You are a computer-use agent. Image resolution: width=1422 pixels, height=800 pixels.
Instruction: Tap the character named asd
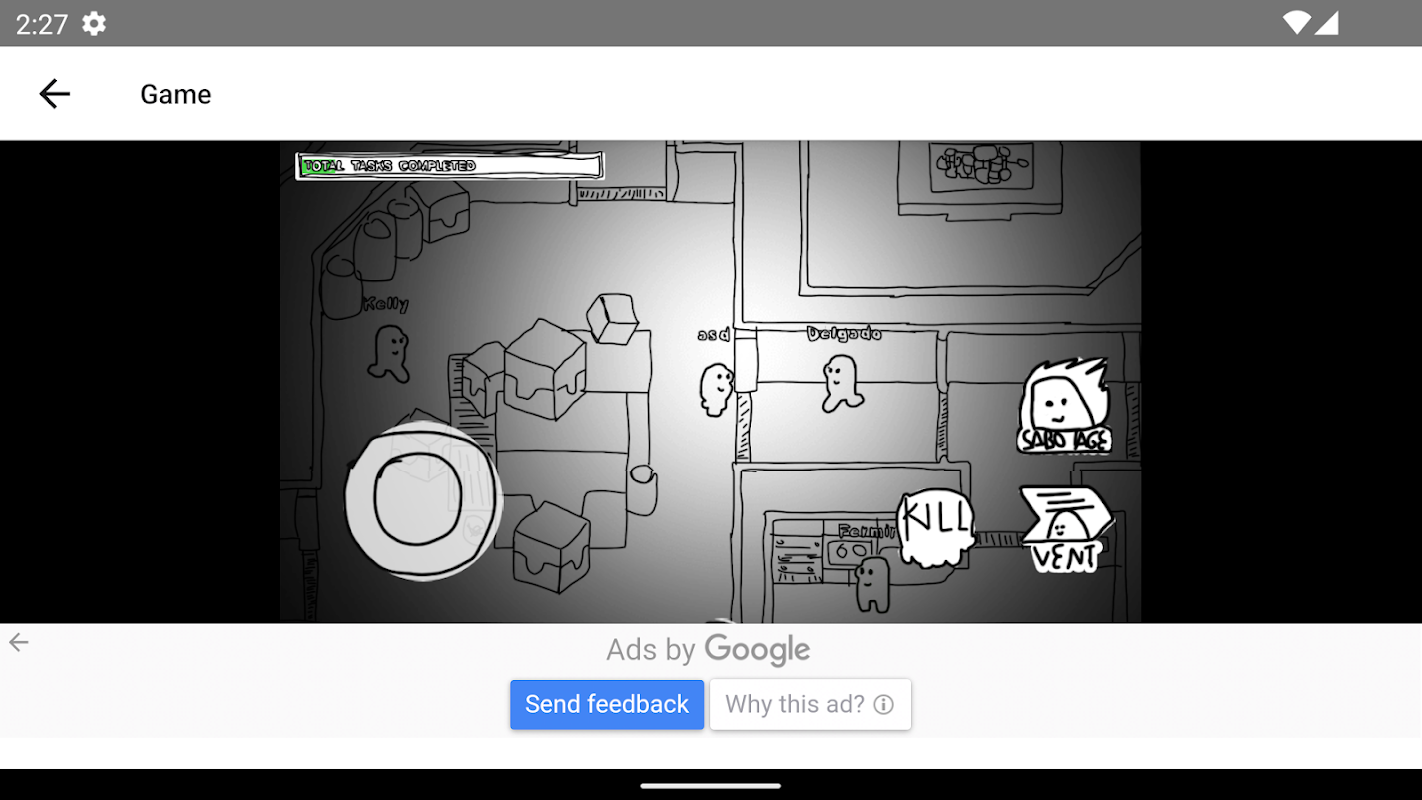[716, 389]
